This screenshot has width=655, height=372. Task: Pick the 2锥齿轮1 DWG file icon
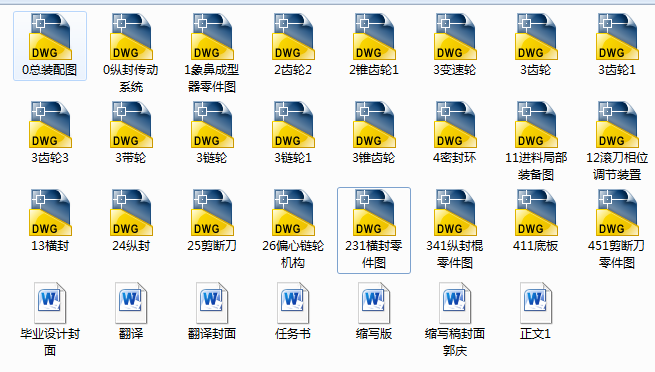(374, 37)
